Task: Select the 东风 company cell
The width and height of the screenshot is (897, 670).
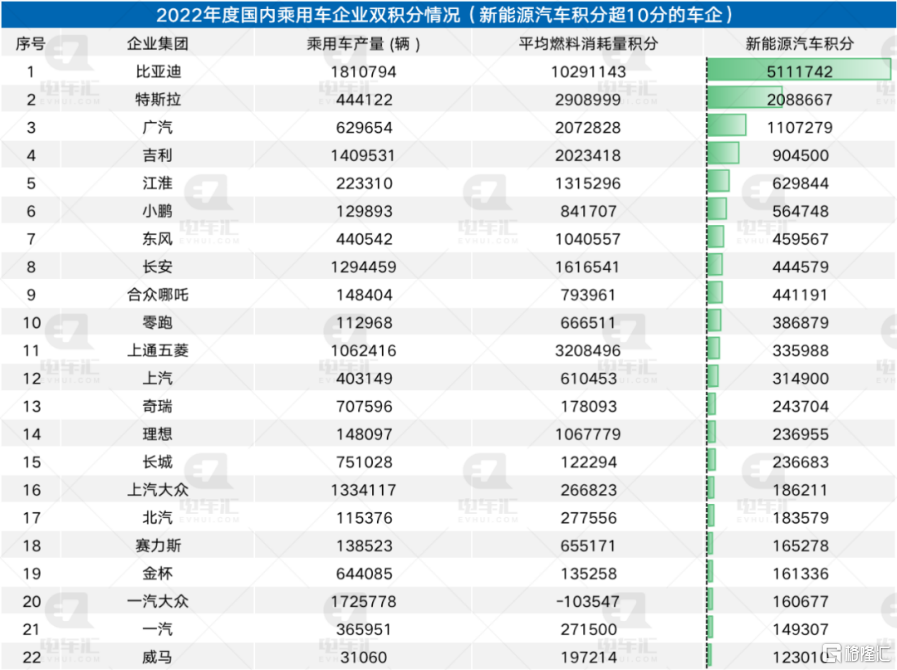Action: (158, 239)
